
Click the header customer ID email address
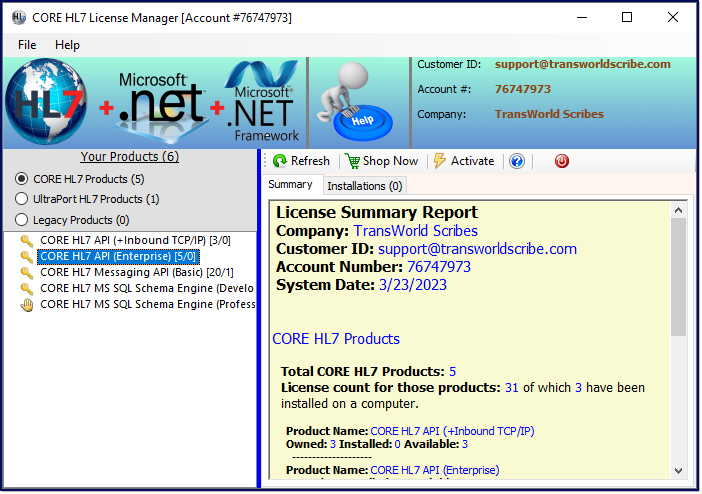click(x=582, y=64)
